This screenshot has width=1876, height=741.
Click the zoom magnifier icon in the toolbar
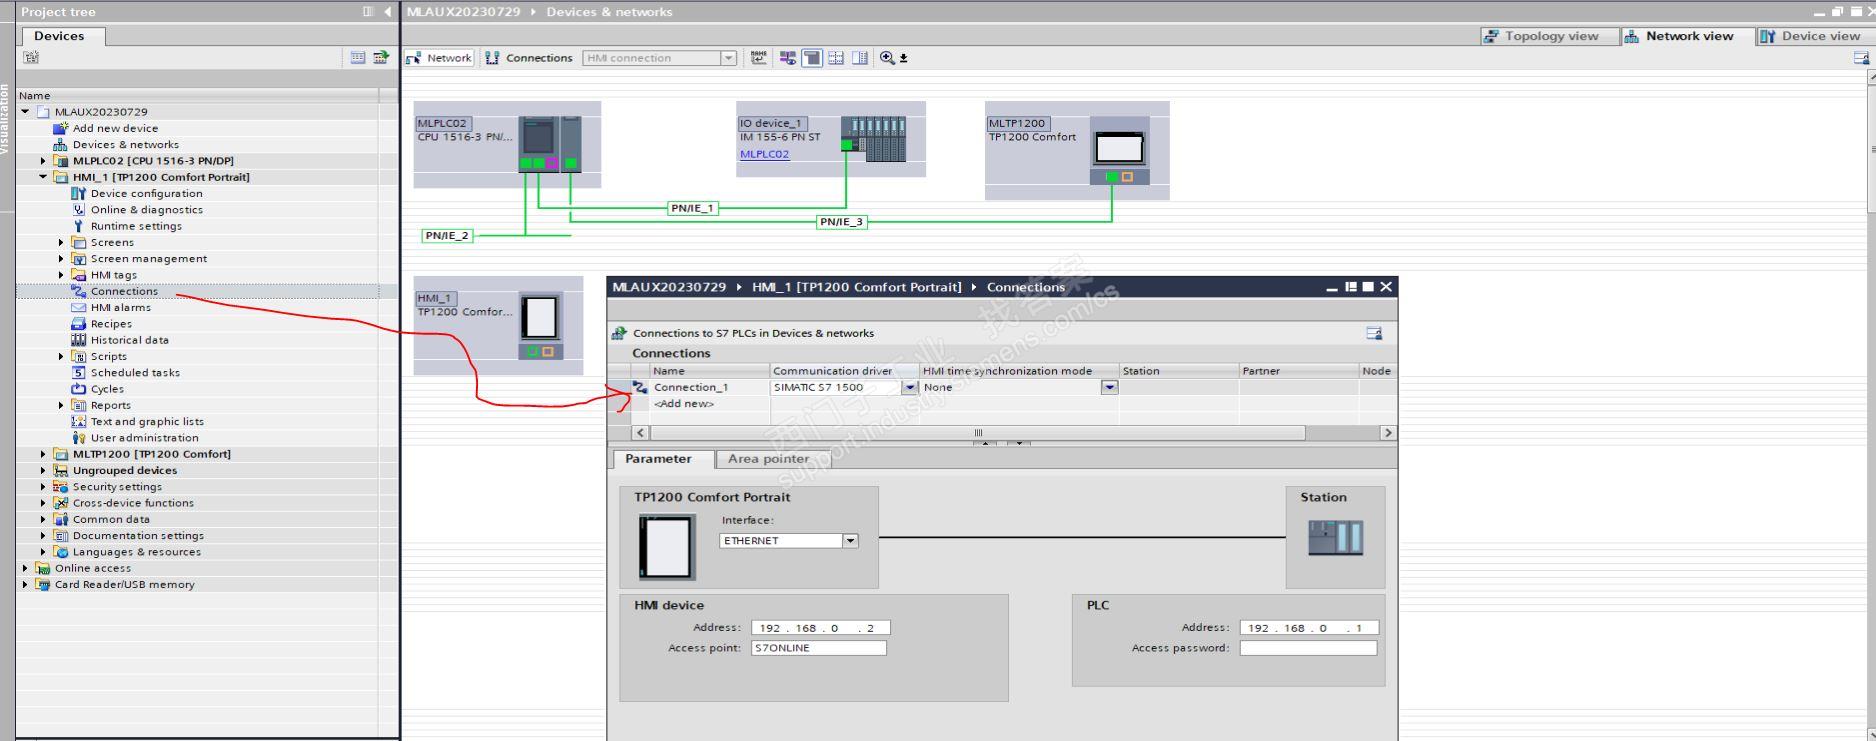tap(887, 58)
